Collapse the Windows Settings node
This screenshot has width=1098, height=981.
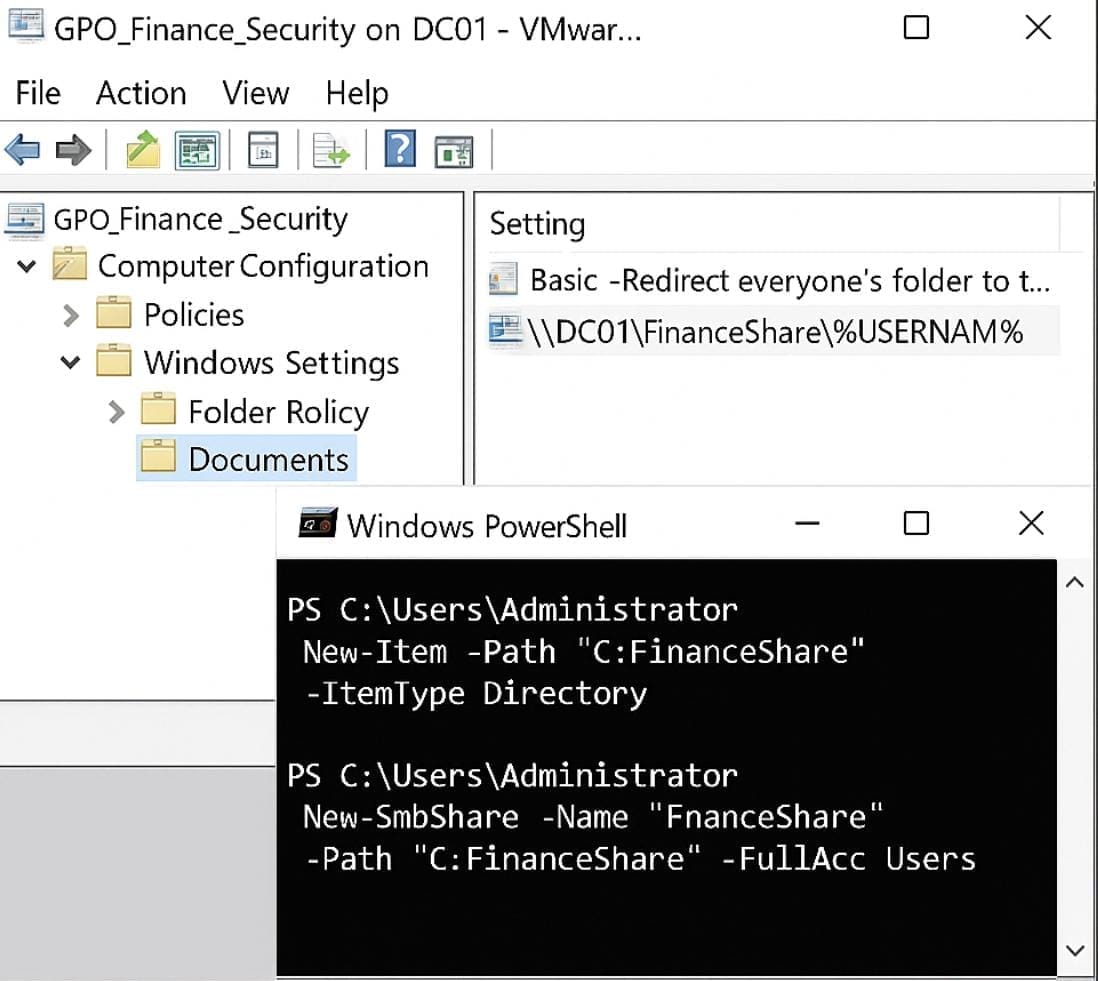pos(71,363)
